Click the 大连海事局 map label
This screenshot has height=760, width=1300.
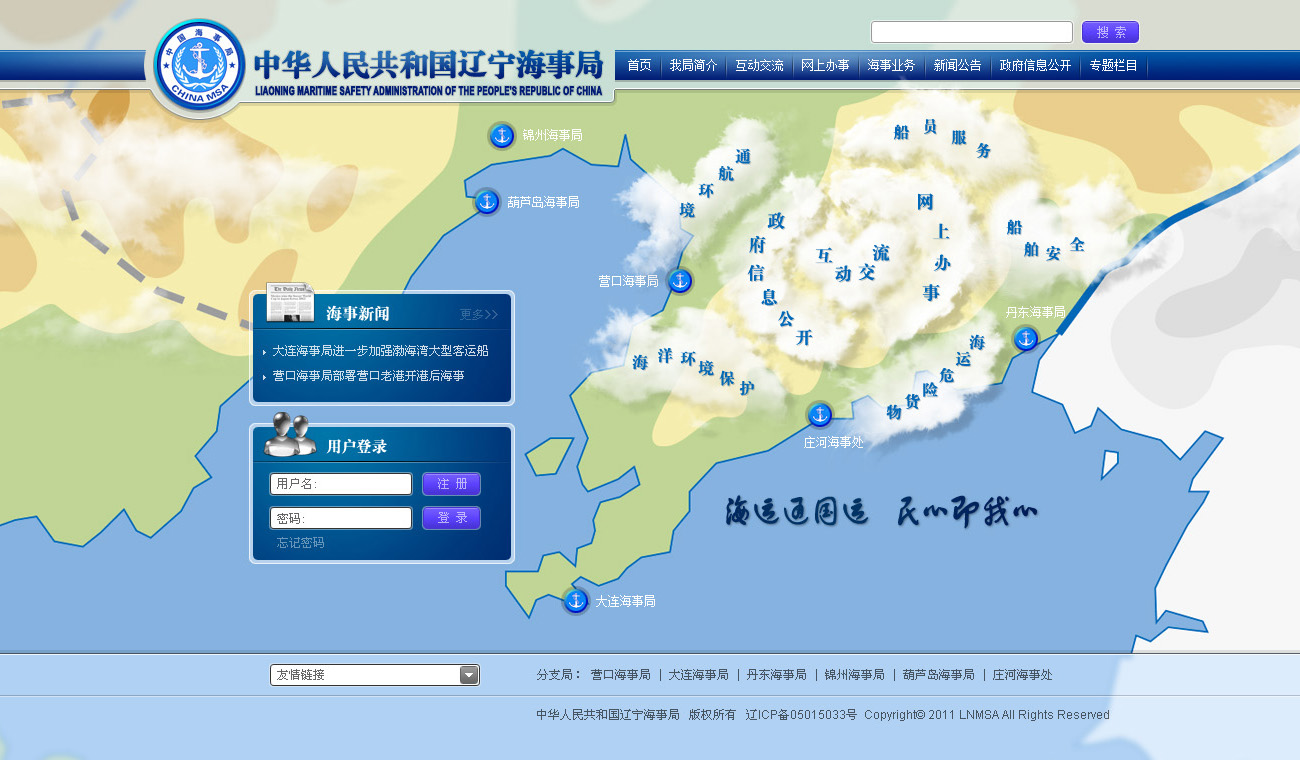tap(625, 601)
